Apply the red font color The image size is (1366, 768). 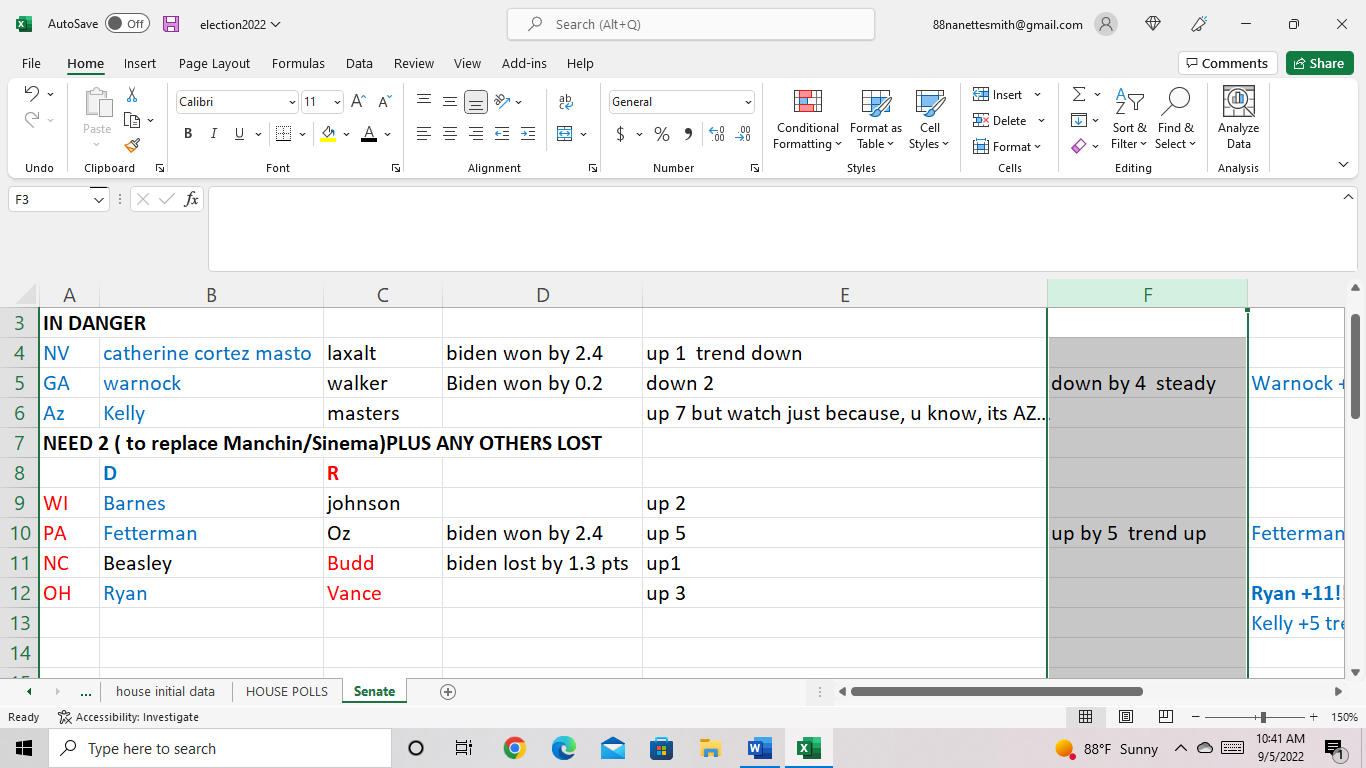(x=368, y=134)
